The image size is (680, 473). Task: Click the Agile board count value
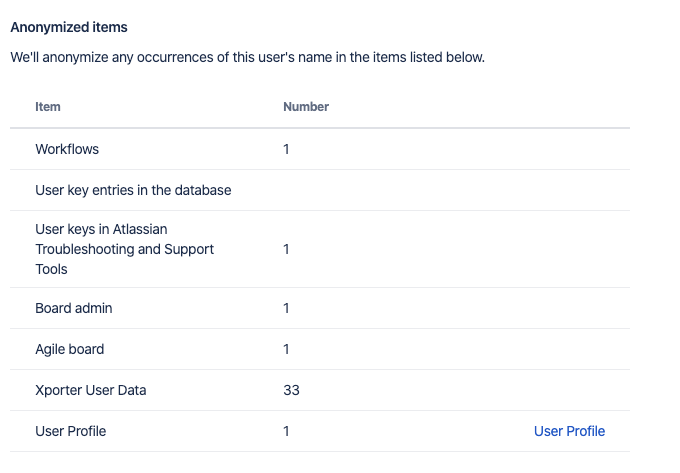pos(286,349)
